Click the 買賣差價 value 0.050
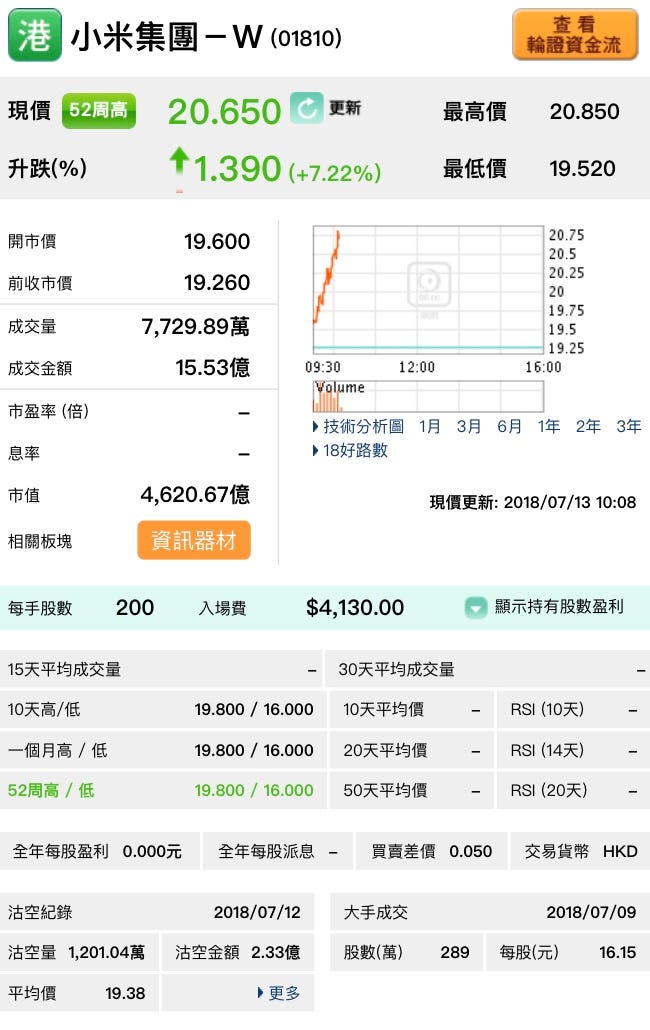650x1030 pixels. pyautogui.click(x=471, y=851)
